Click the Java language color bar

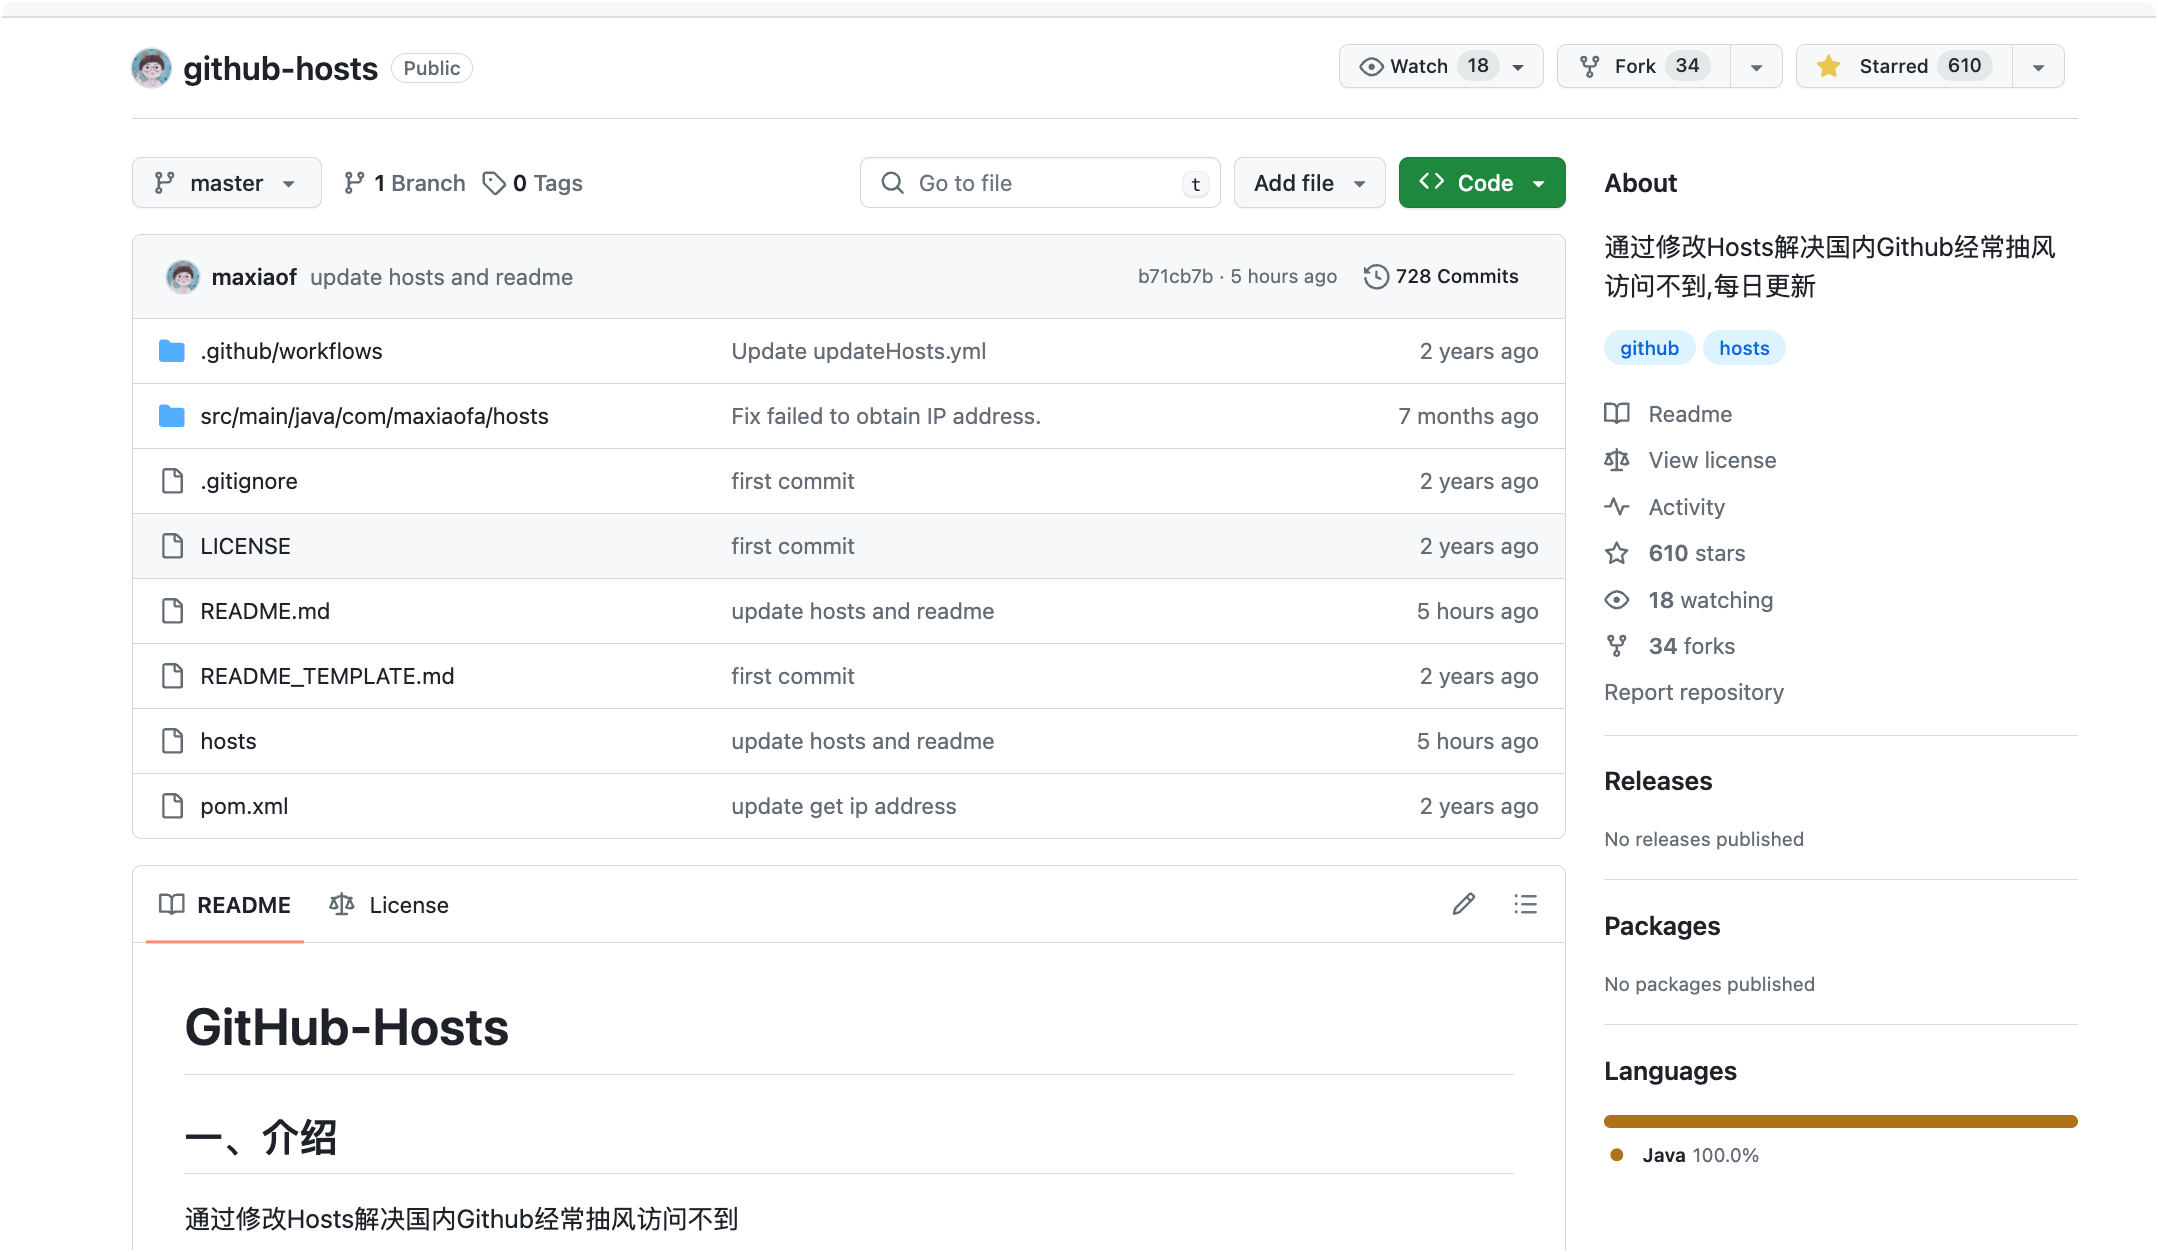[1840, 1121]
